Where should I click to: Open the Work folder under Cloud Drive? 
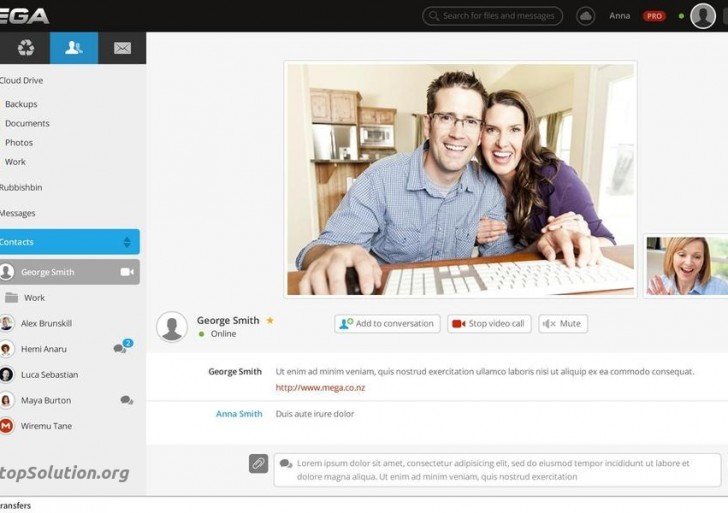coord(15,162)
